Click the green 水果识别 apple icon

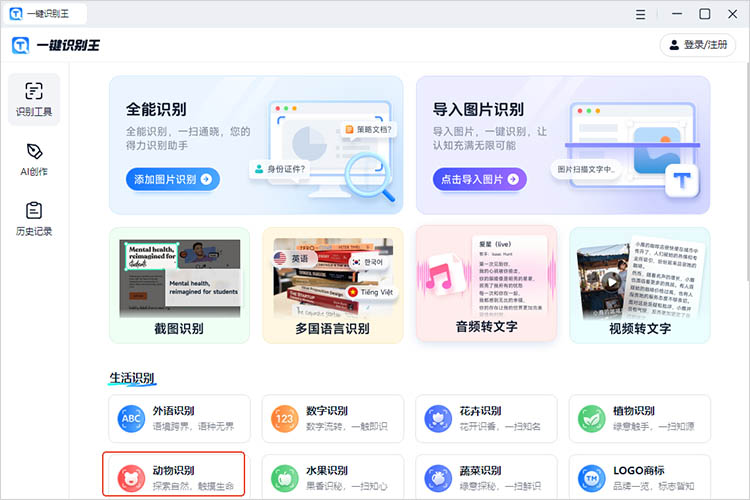285,478
